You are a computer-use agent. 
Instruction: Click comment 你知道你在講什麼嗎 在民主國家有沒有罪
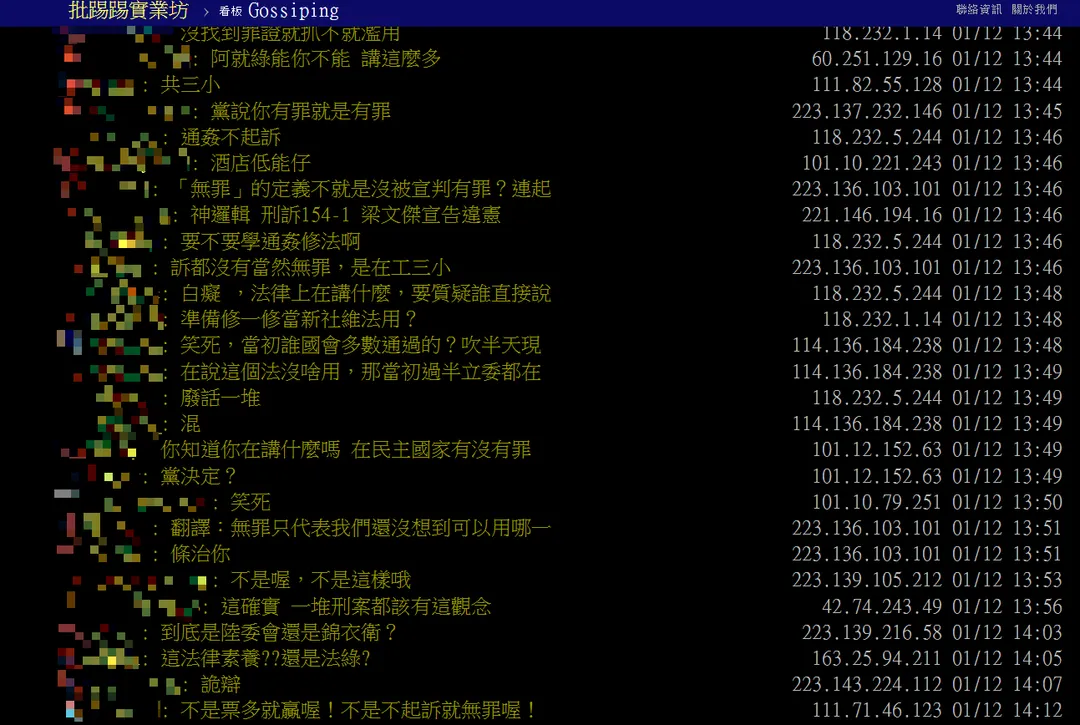[346, 450]
